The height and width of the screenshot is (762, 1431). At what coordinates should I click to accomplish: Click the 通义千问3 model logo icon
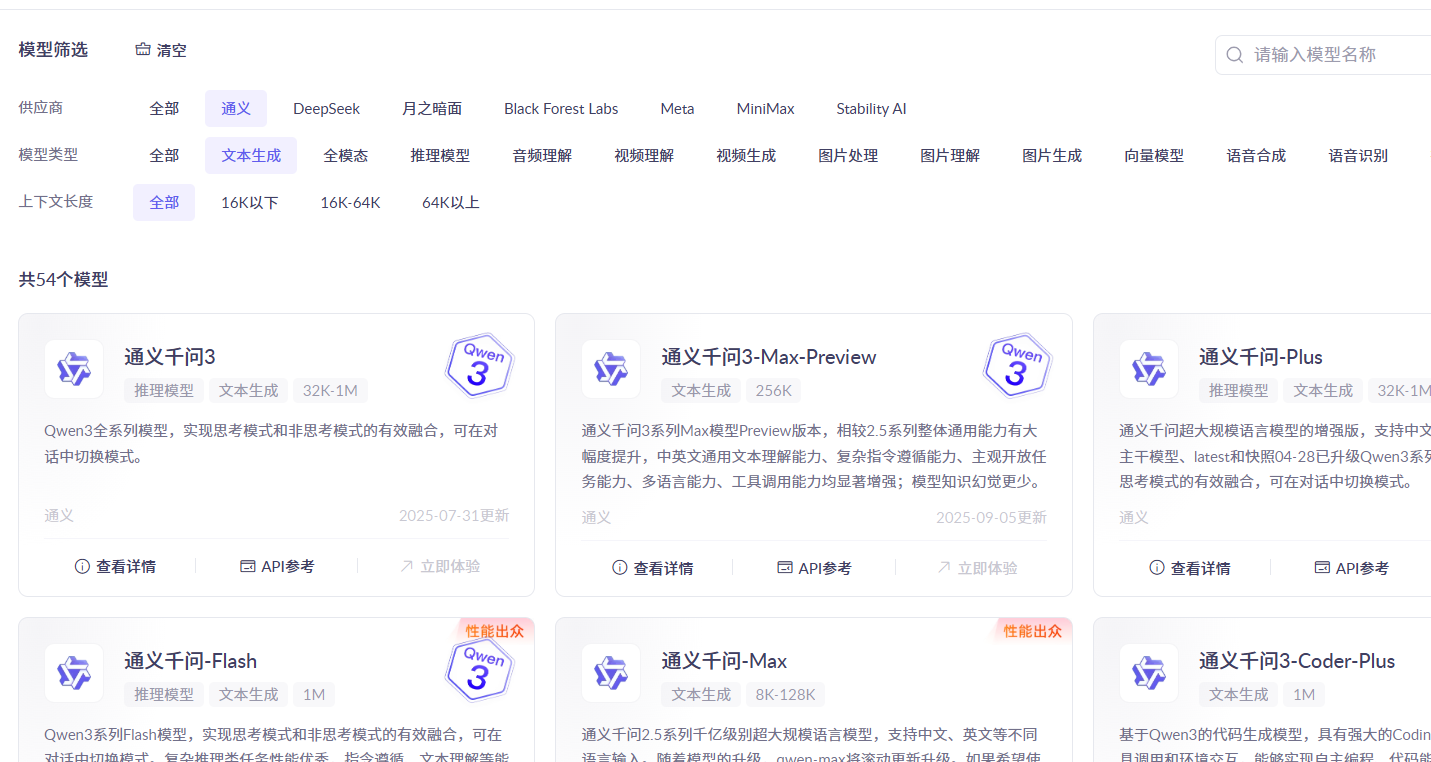[74, 369]
